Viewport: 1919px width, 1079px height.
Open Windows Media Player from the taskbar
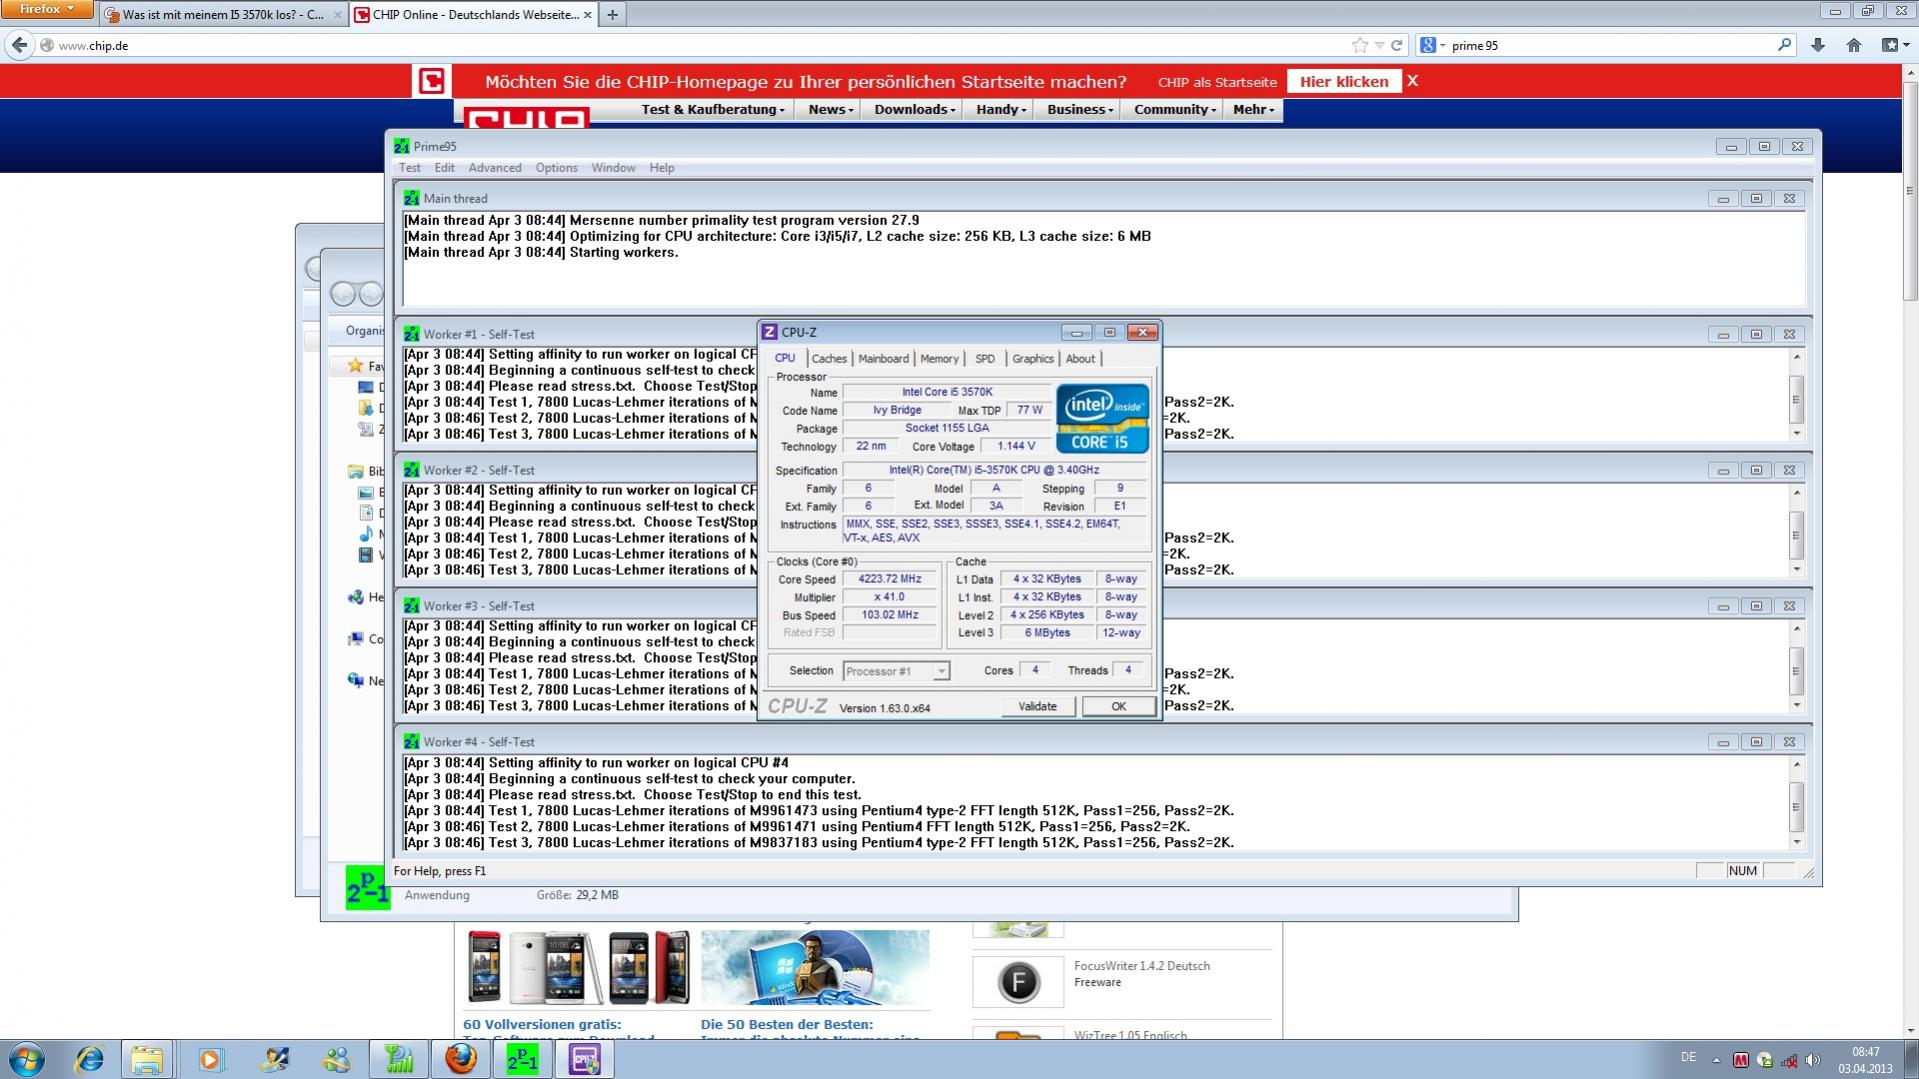[x=210, y=1059]
